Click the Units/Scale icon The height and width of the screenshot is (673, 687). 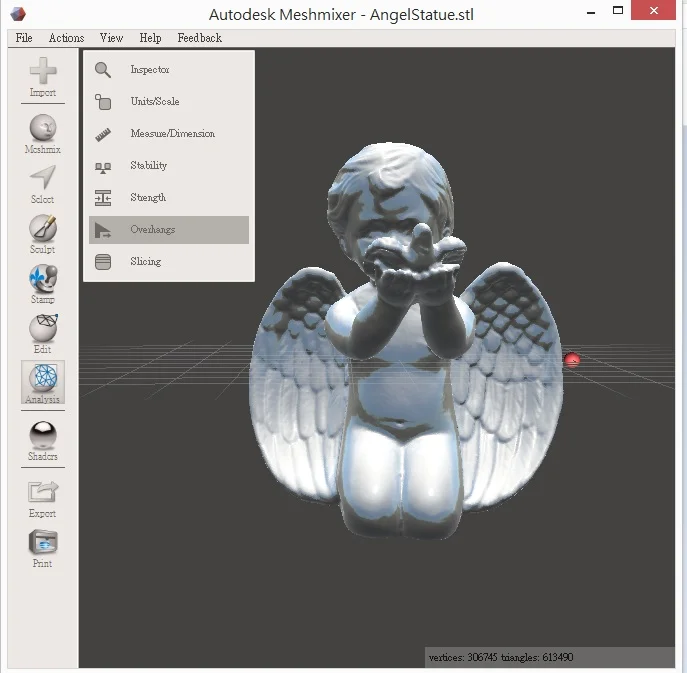coord(103,102)
